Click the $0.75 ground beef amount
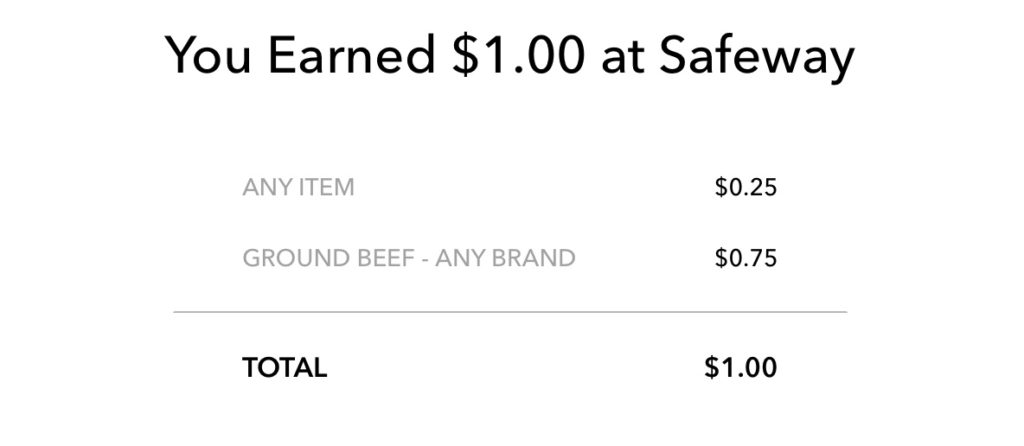Image resolution: width=1024 pixels, height=446 pixels. tap(746, 258)
